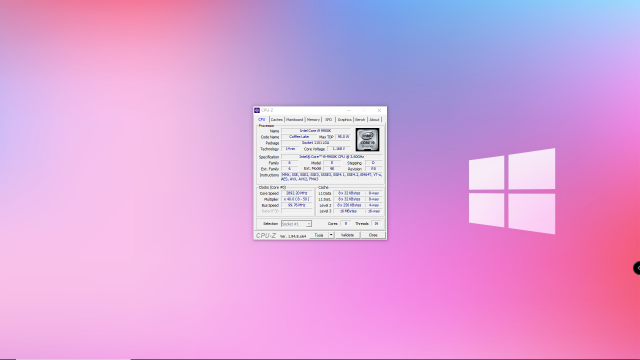
Task: Click the Ext. Model value field
Action: tap(332, 169)
